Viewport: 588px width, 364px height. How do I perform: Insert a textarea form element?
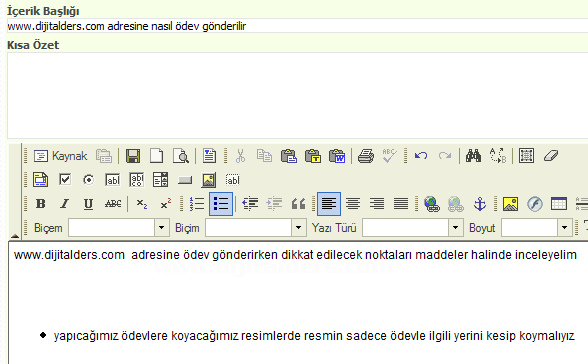[136, 180]
